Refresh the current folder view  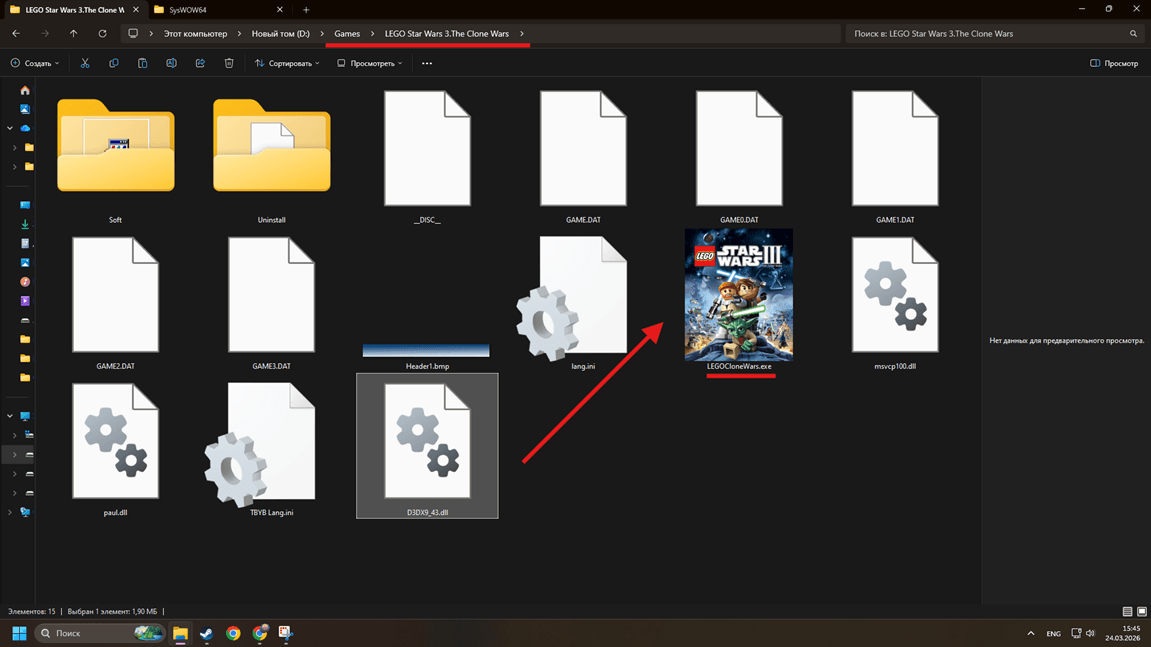tap(102, 33)
